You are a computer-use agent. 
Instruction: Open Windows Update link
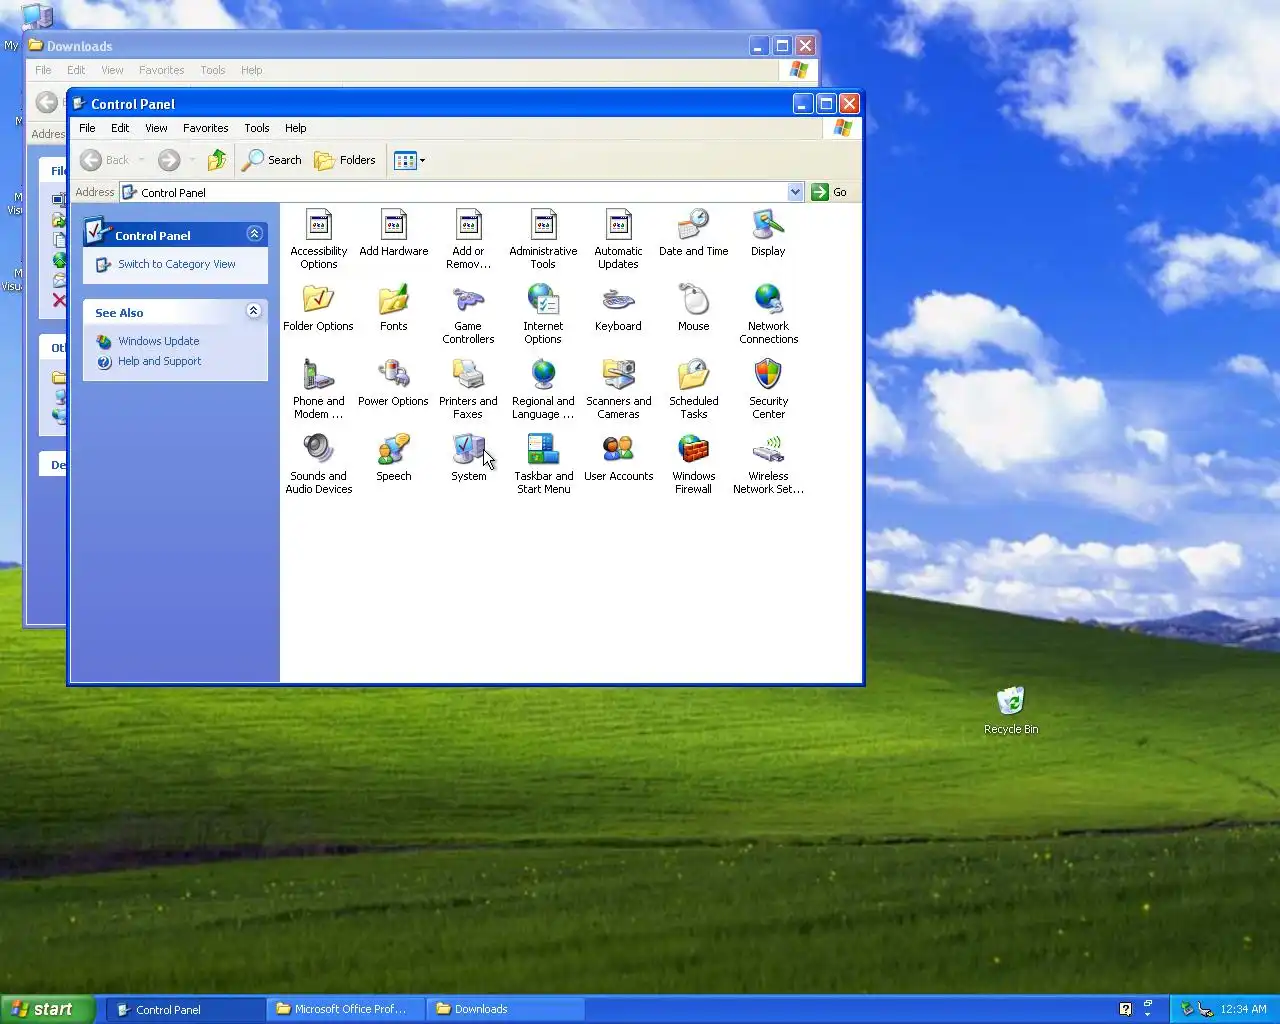tap(159, 341)
